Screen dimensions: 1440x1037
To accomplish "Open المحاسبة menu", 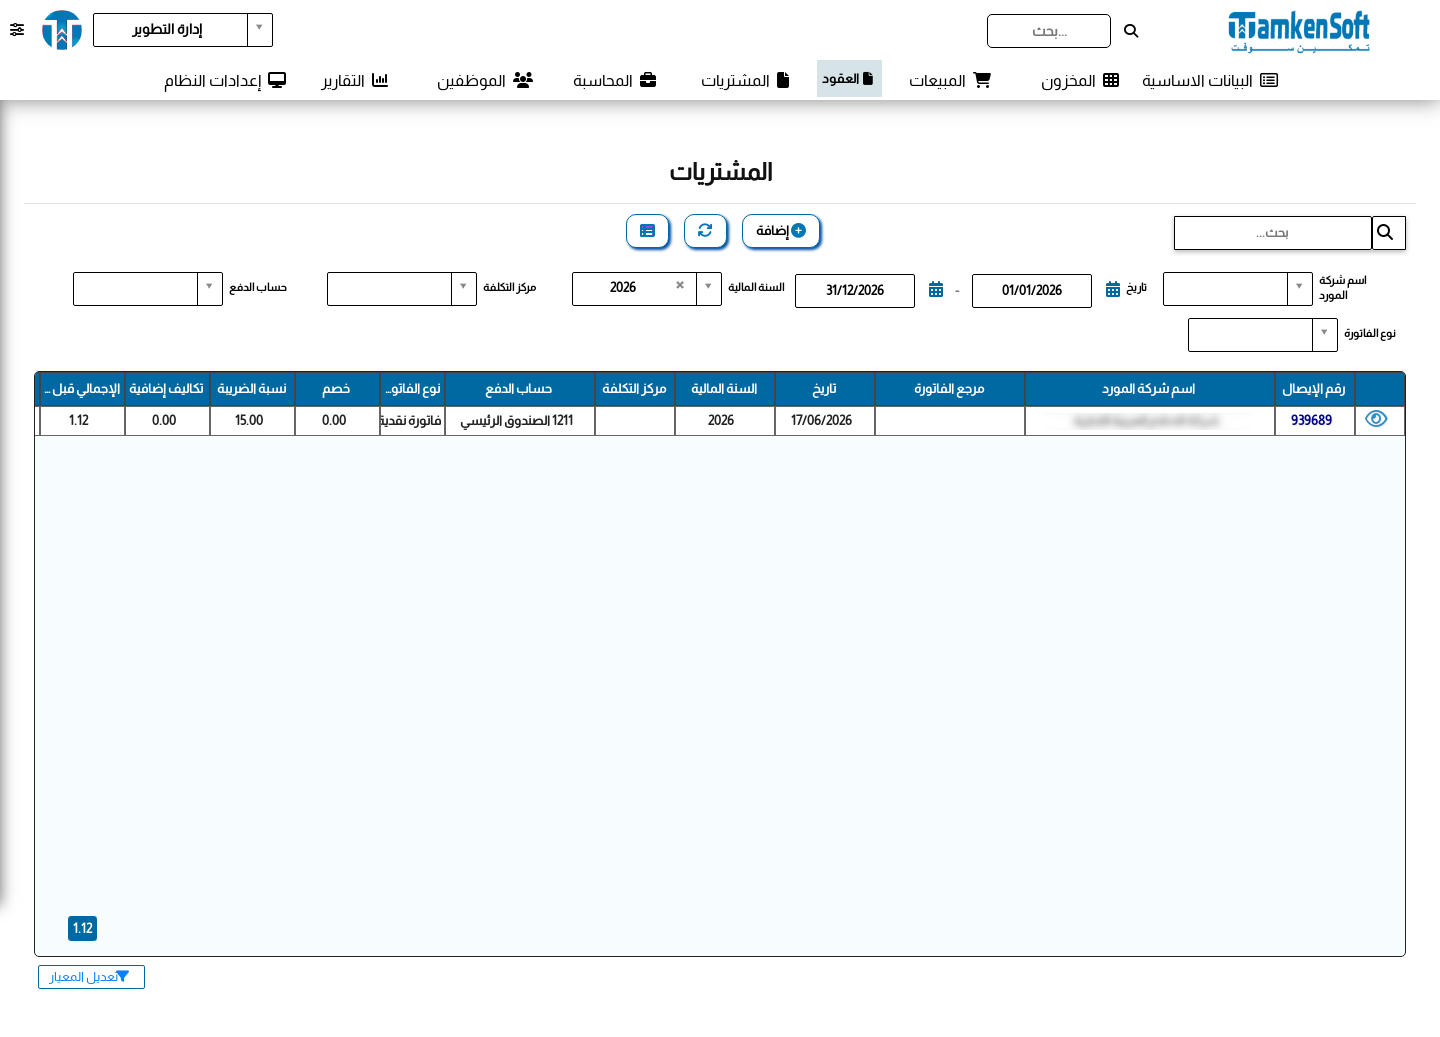I will [x=615, y=81].
